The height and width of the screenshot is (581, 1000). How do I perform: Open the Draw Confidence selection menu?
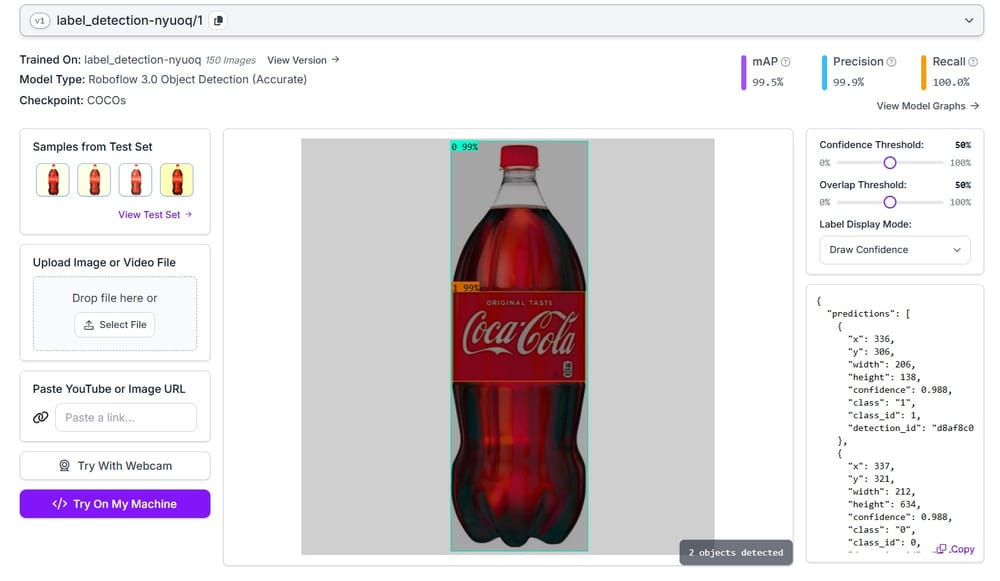pyautogui.click(x=893, y=250)
